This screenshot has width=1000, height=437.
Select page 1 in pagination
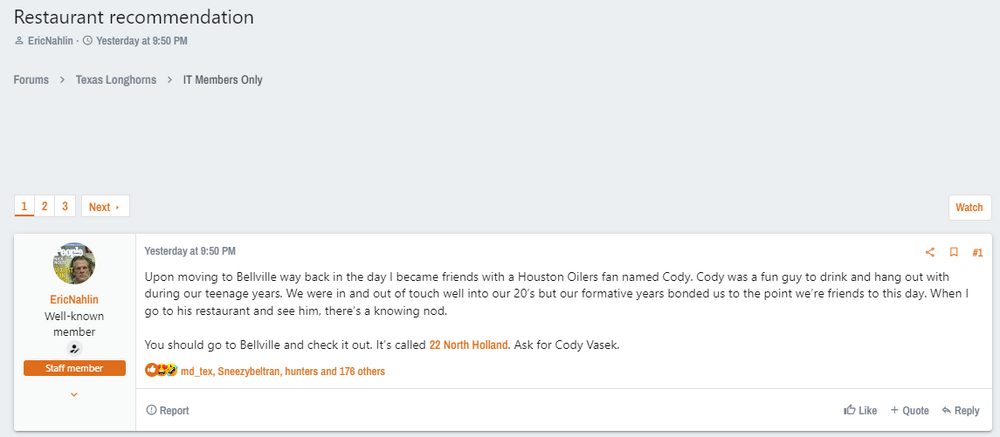coord(25,207)
